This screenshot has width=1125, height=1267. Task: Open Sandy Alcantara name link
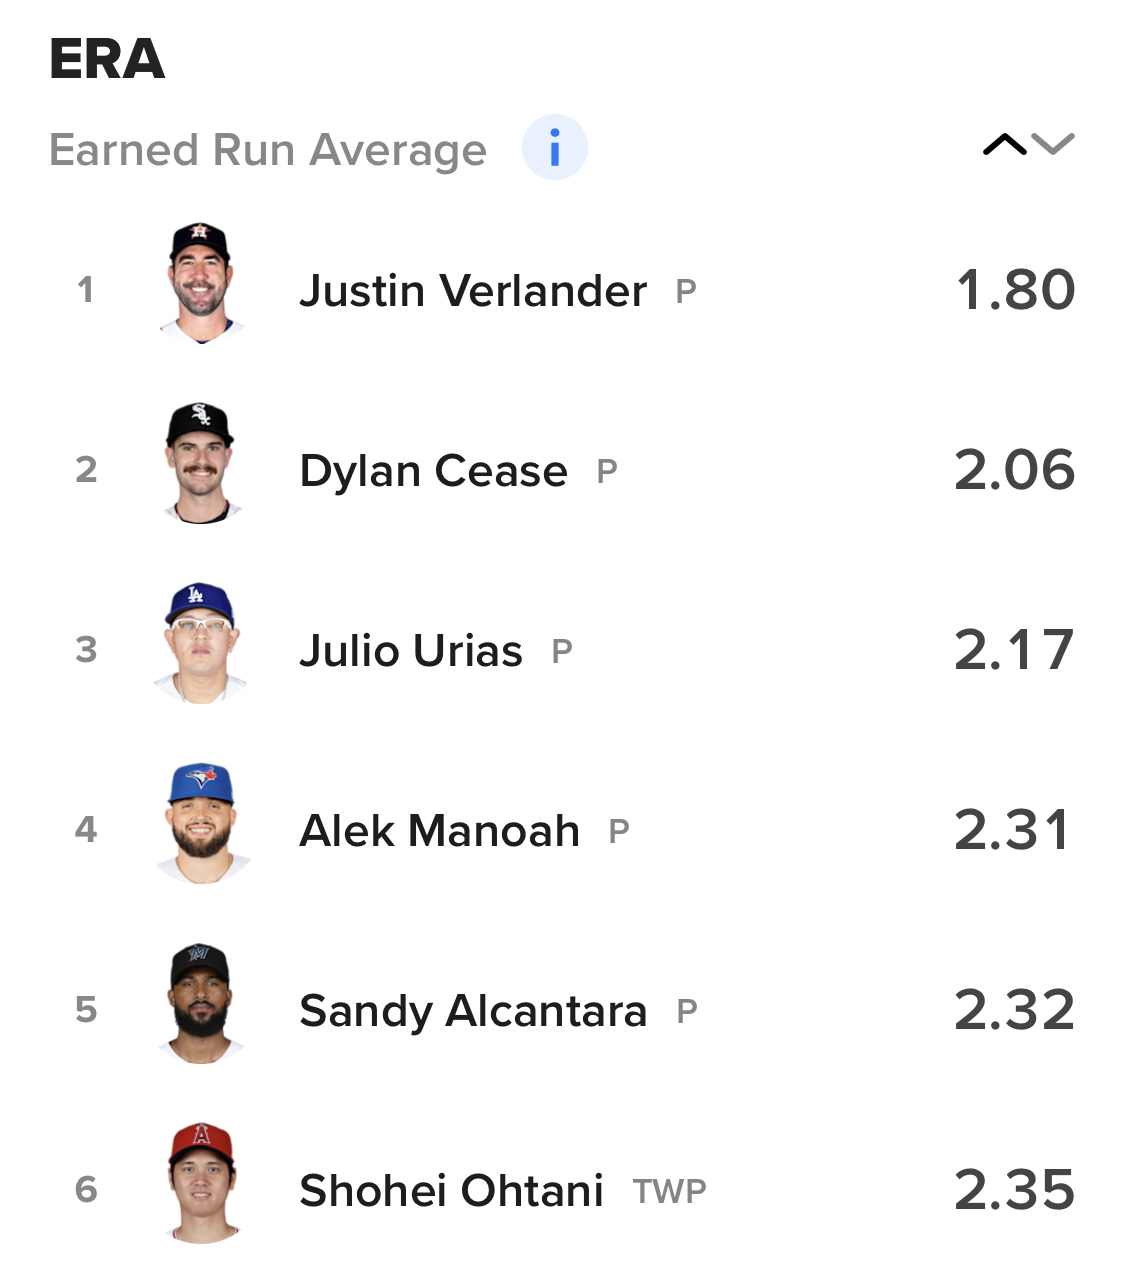click(473, 1011)
